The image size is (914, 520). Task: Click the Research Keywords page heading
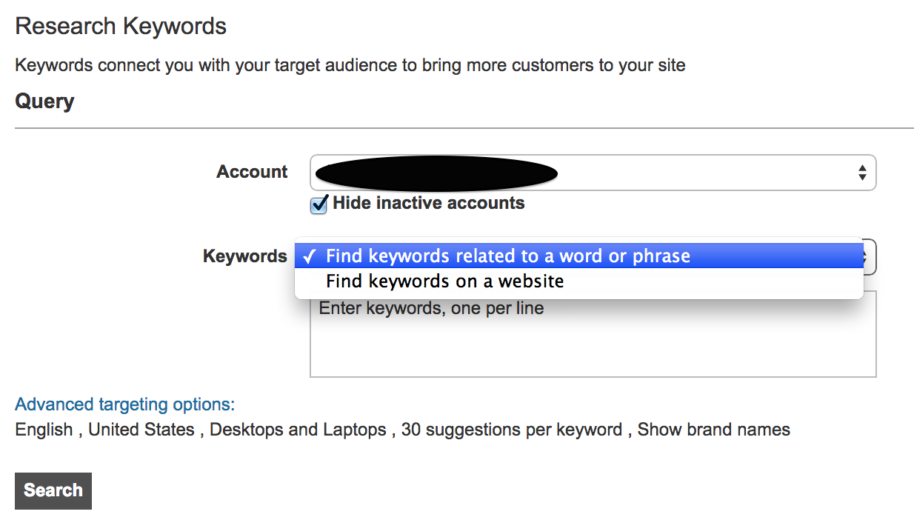(x=121, y=26)
